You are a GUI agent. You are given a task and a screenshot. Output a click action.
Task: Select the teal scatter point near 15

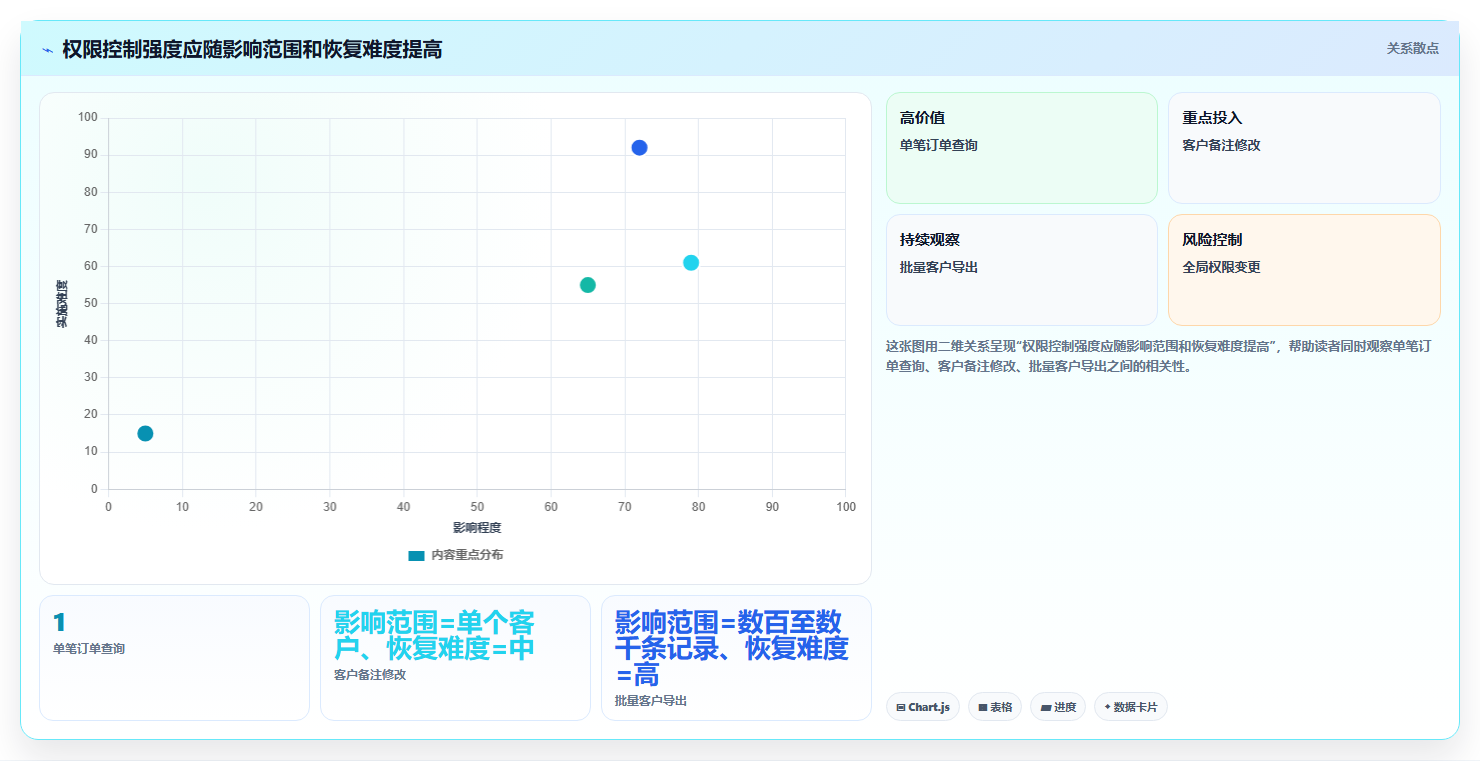145,433
